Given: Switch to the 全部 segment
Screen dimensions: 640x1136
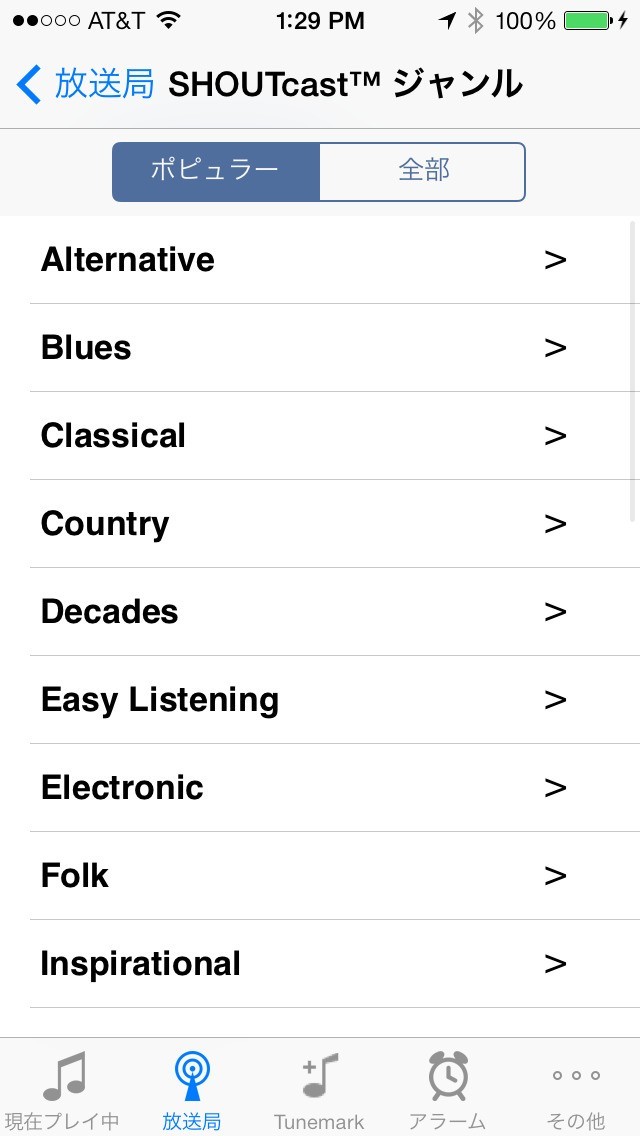Looking at the screenshot, I should point(423,171).
